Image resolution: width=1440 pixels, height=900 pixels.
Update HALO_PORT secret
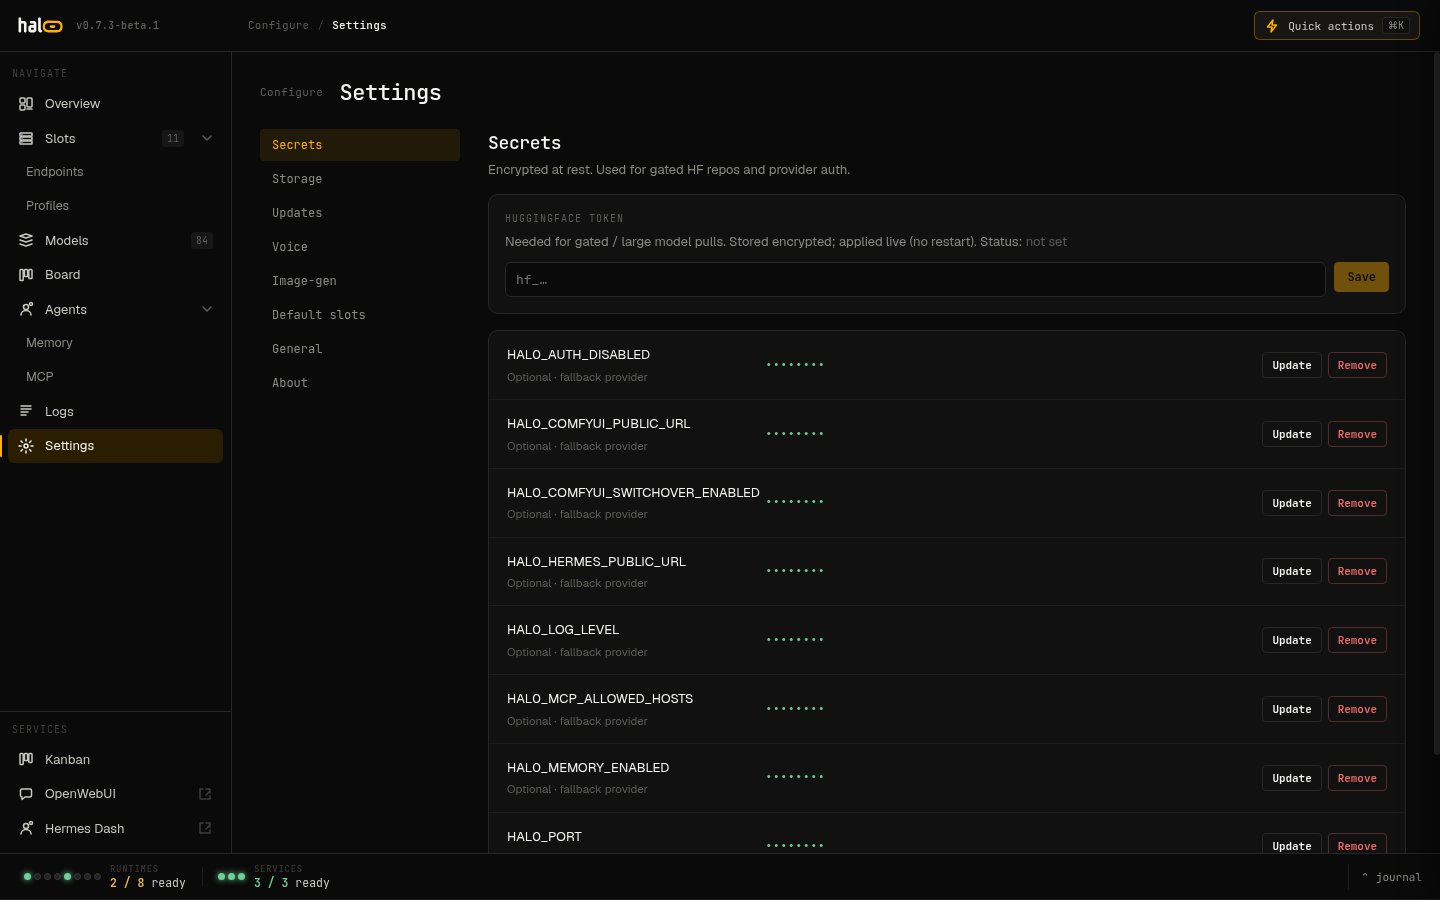(1292, 844)
